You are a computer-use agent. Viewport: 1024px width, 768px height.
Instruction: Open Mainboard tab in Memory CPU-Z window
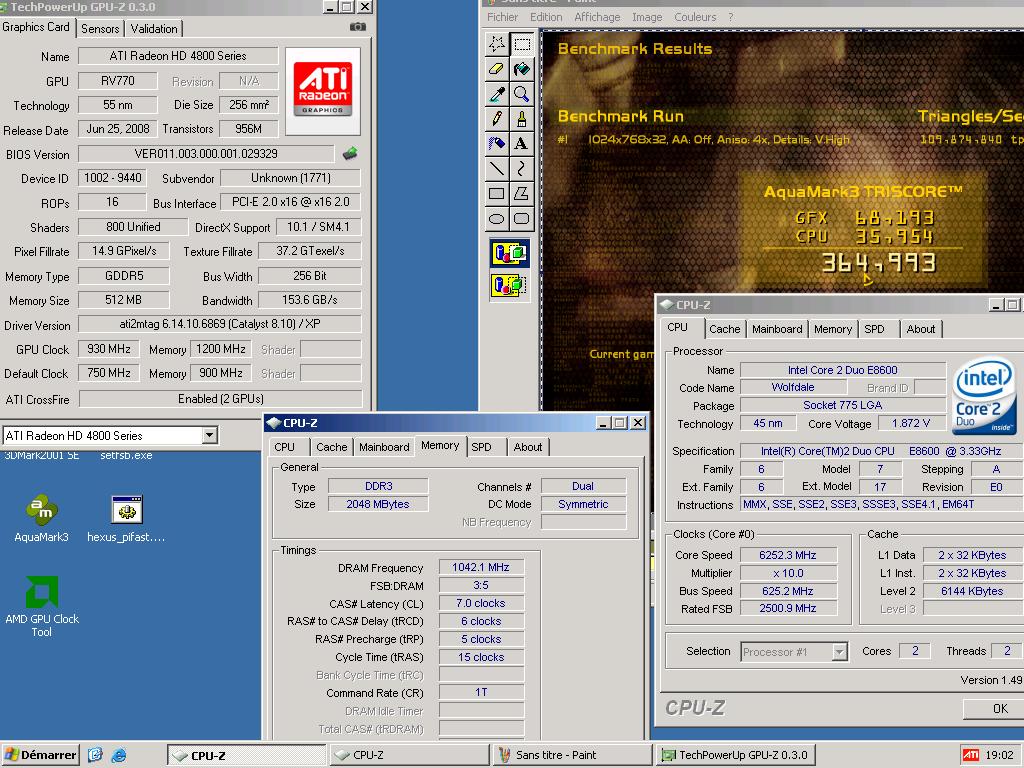(x=384, y=447)
